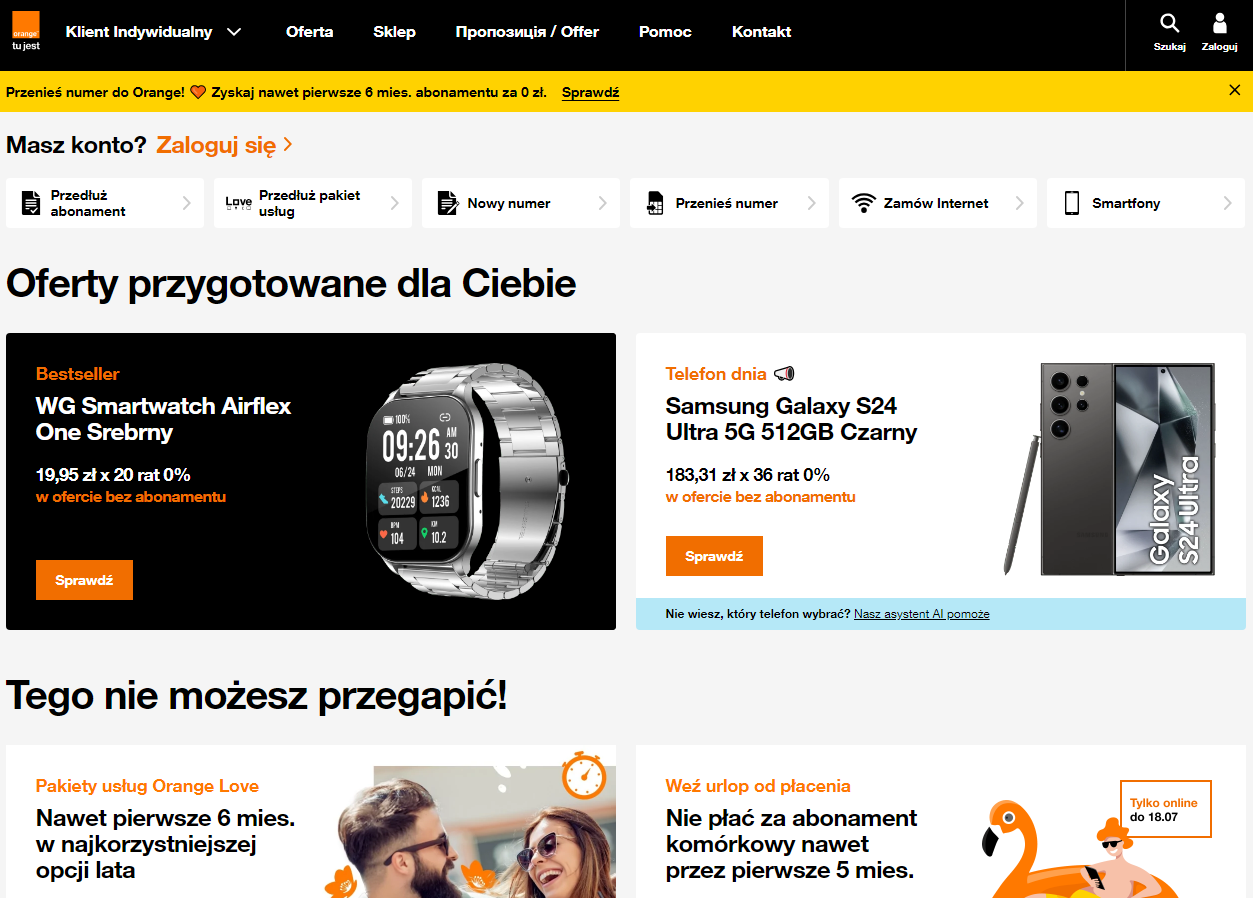Open the Pomoc menu item
Screen dimensions: 1253x898
pos(665,32)
